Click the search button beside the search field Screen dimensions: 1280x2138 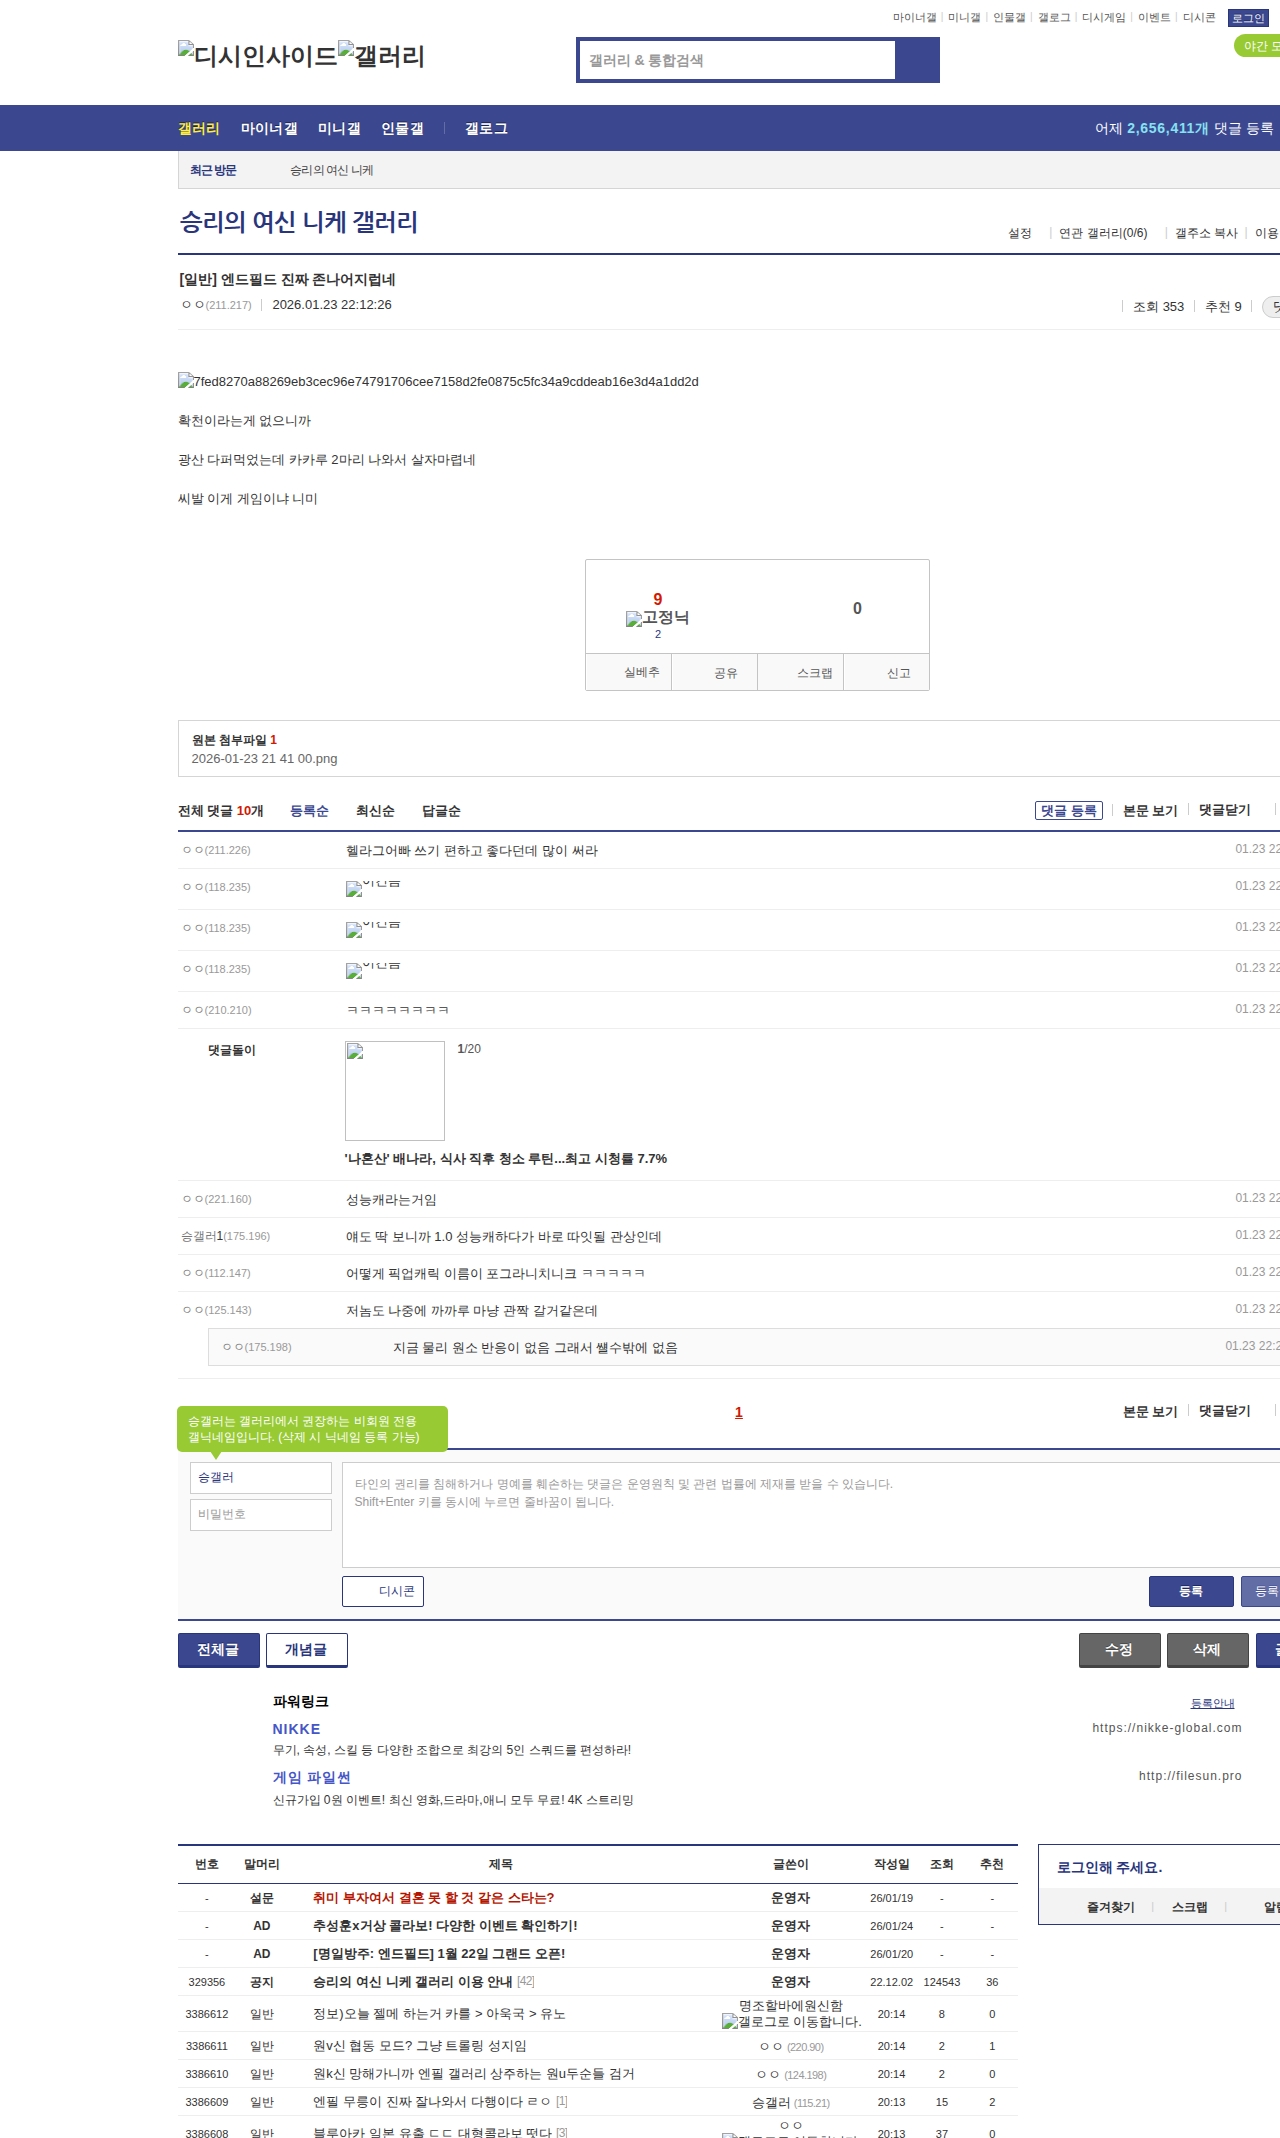pos(917,60)
